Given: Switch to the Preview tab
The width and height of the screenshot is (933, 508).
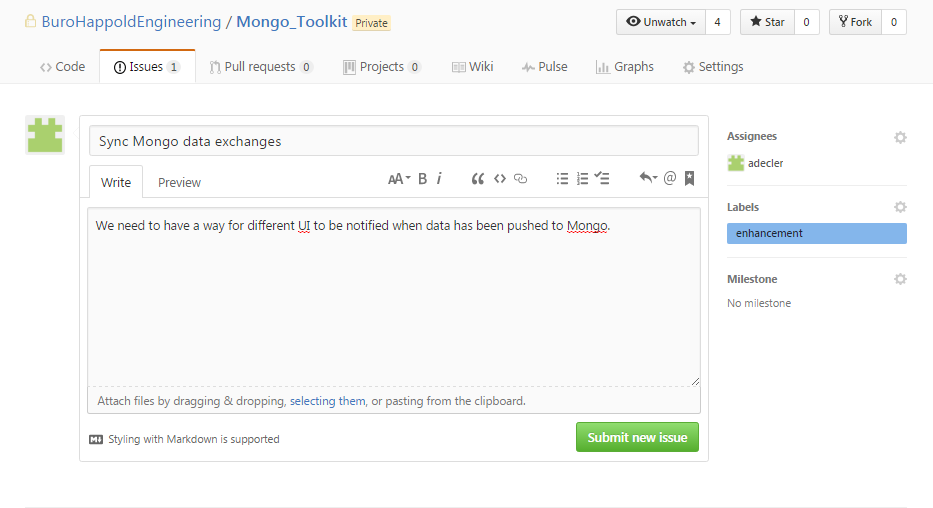Looking at the screenshot, I should click(x=179, y=182).
